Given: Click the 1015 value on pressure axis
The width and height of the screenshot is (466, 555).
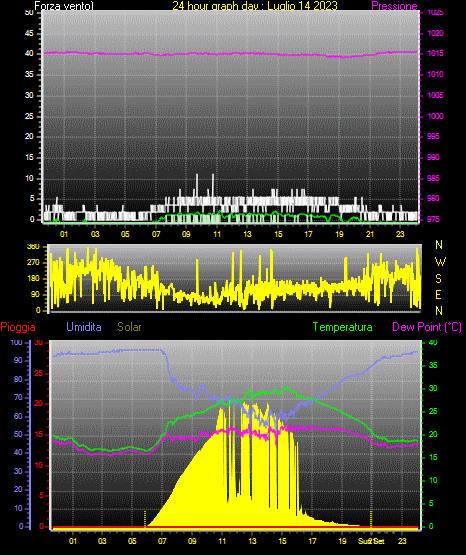Looking at the screenshot, I should (x=435, y=53).
